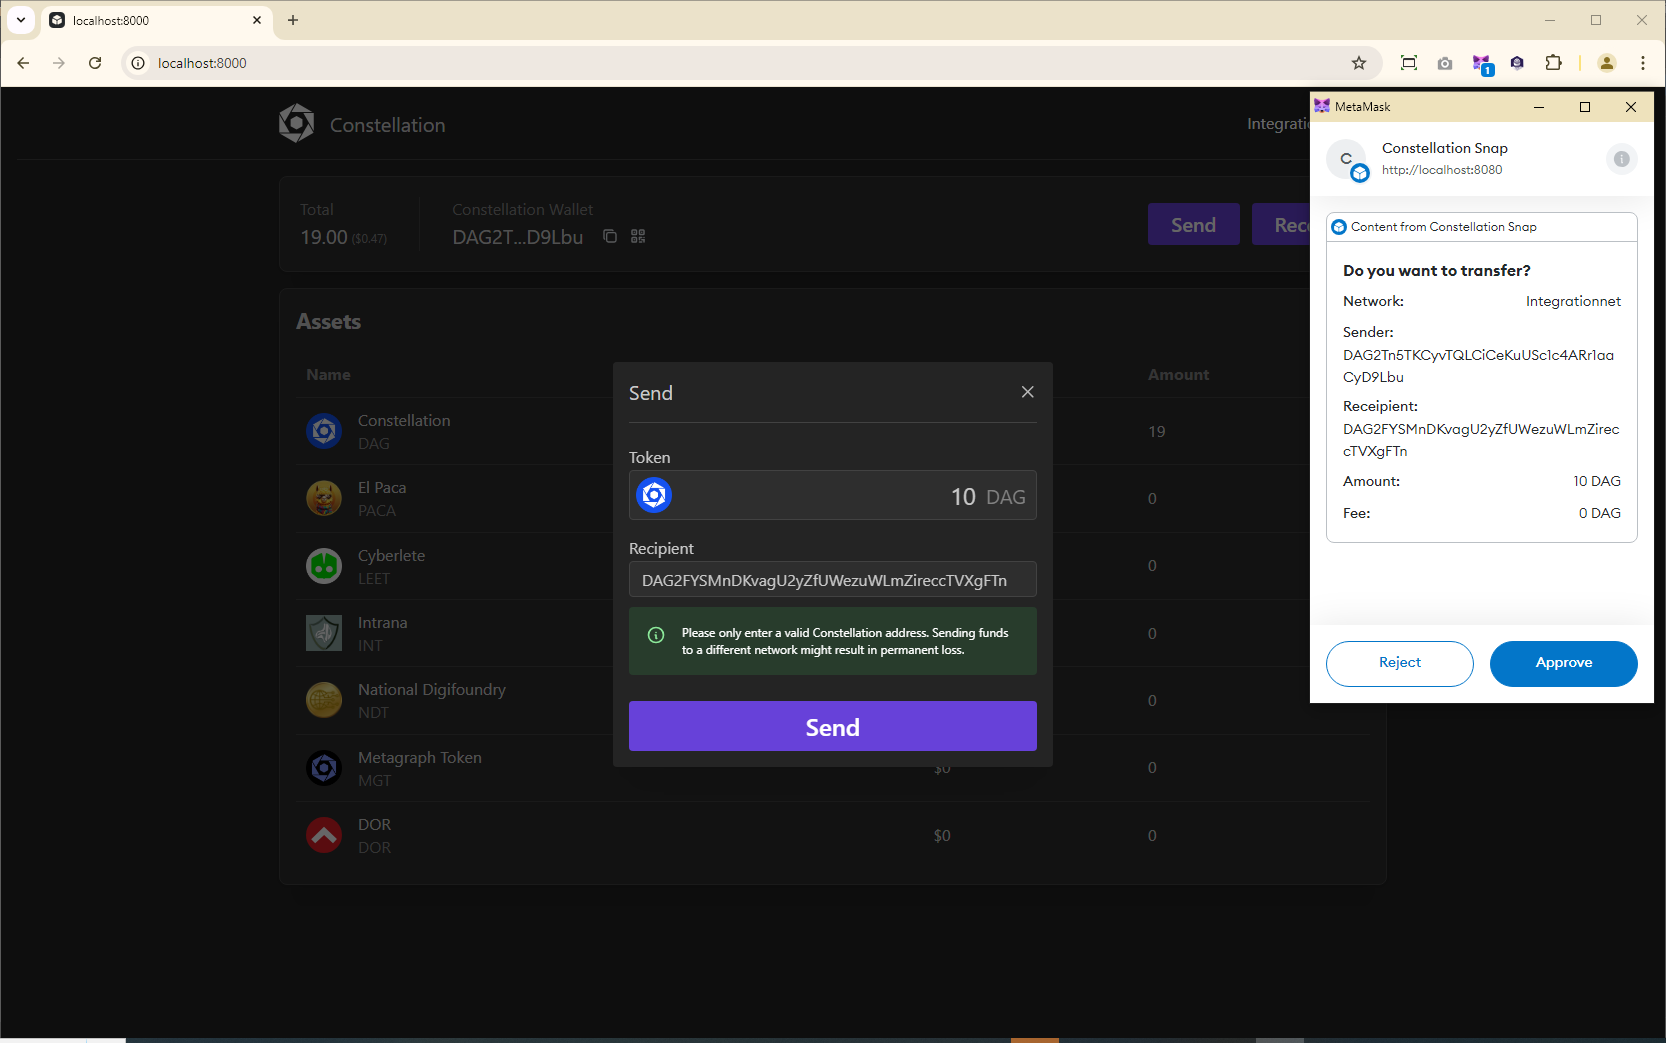Click Metagraph Token asset icon
This screenshot has height=1043, width=1666.
[x=324, y=768]
